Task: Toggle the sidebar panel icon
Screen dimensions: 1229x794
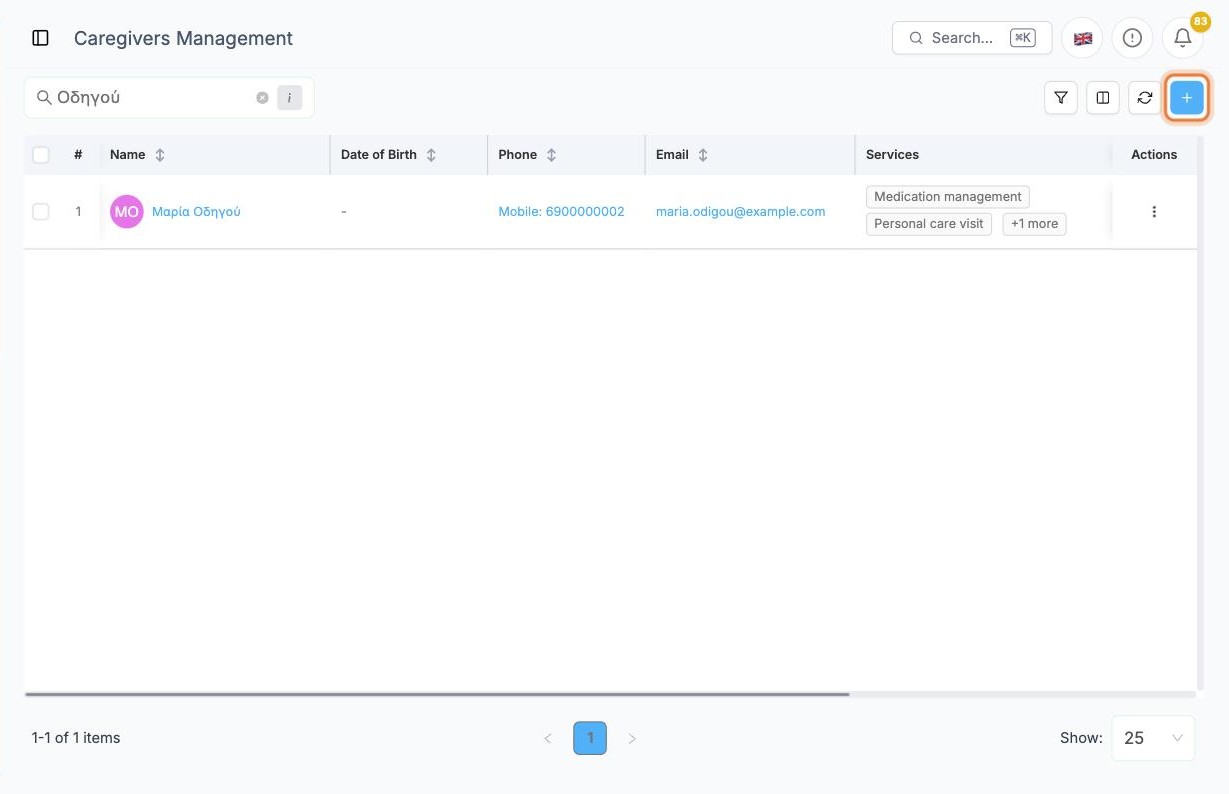Action: pyautogui.click(x=41, y=38)
